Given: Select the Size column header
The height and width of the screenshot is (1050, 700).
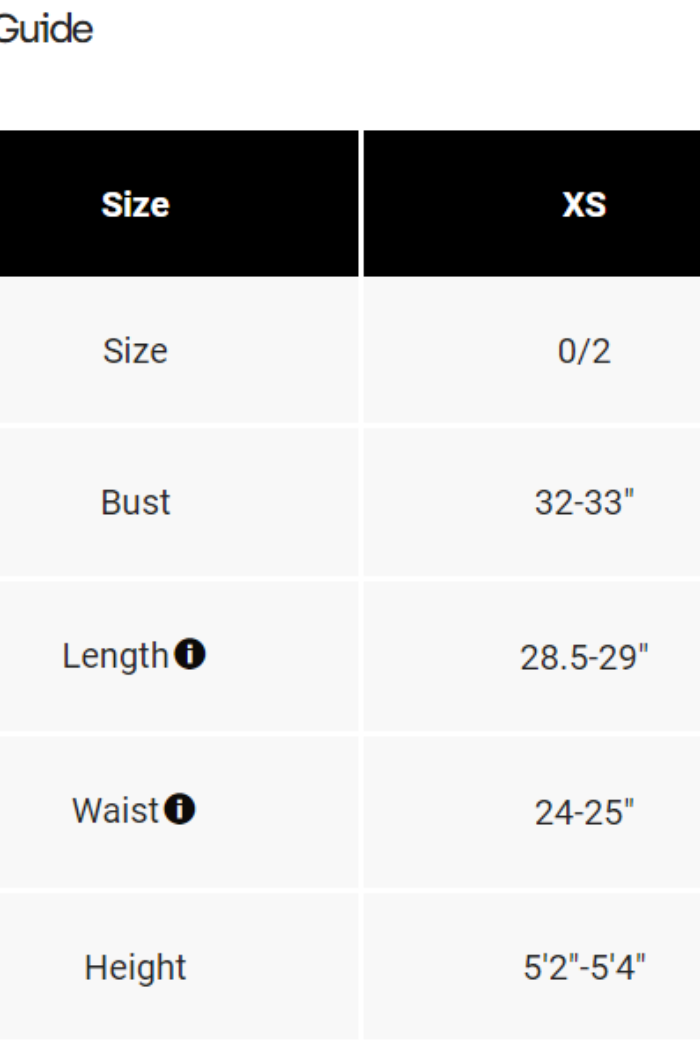Looking at the screenshot, I should [x=136, y=204].
